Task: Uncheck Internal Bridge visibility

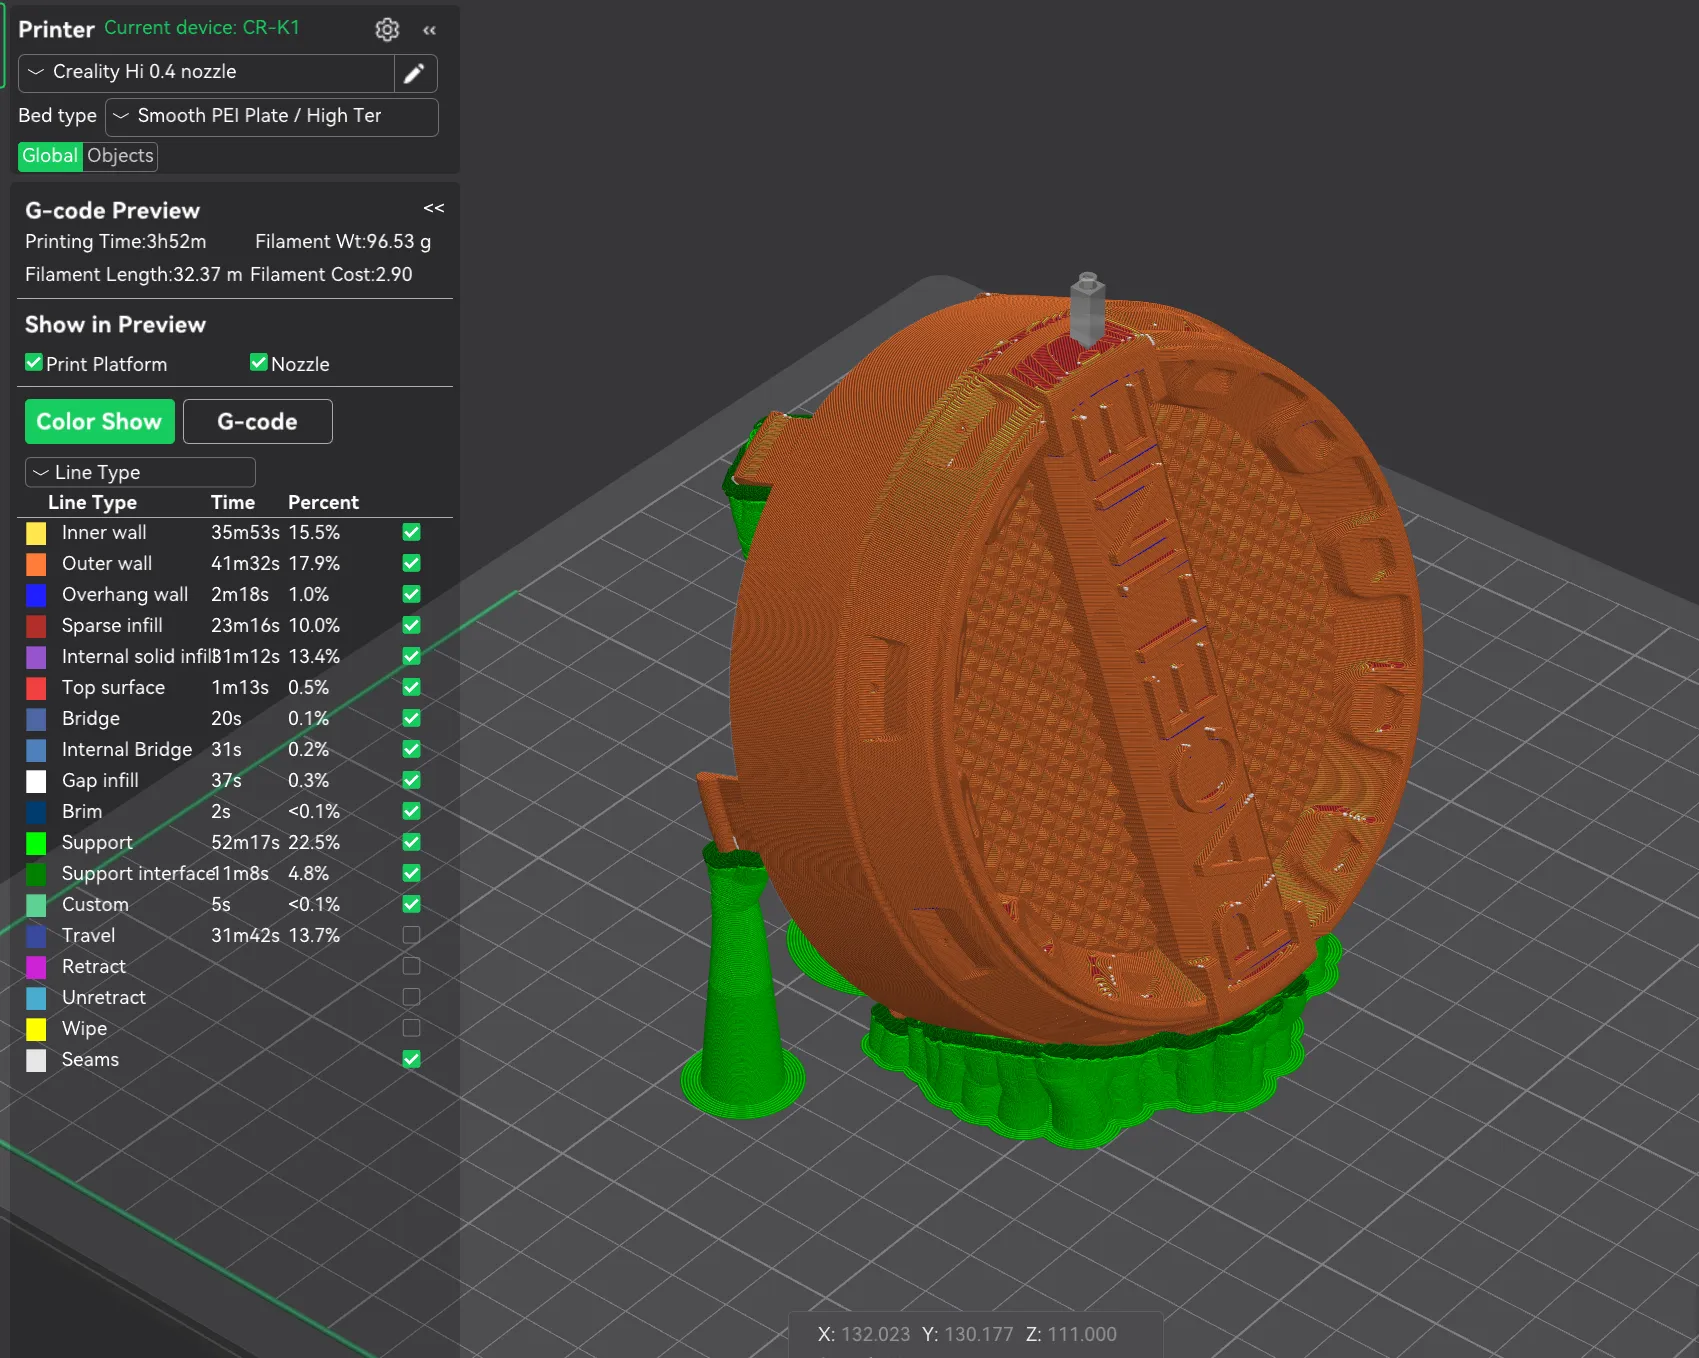Action: pos(411,749)
